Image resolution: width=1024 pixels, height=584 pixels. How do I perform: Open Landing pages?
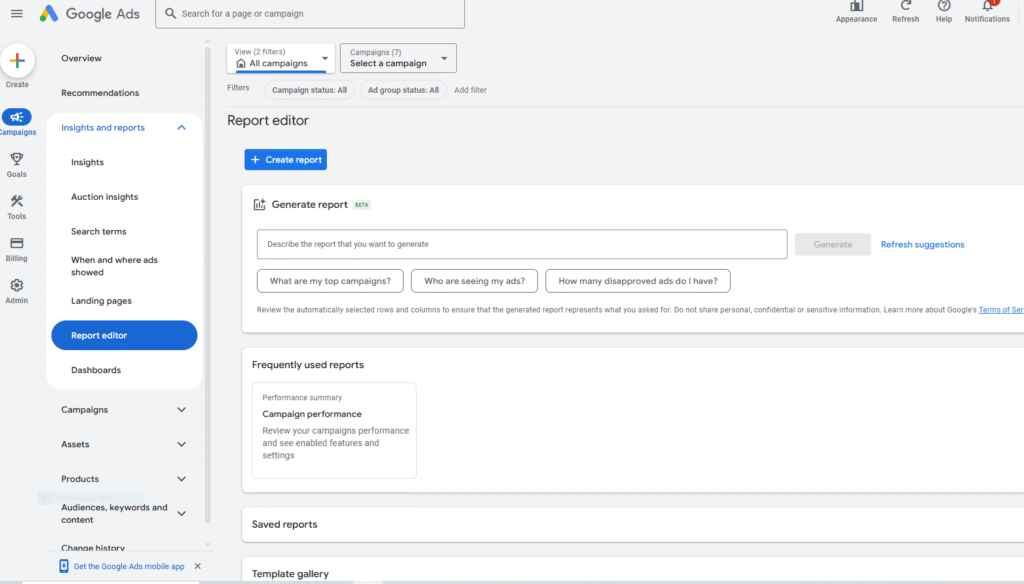101,300
